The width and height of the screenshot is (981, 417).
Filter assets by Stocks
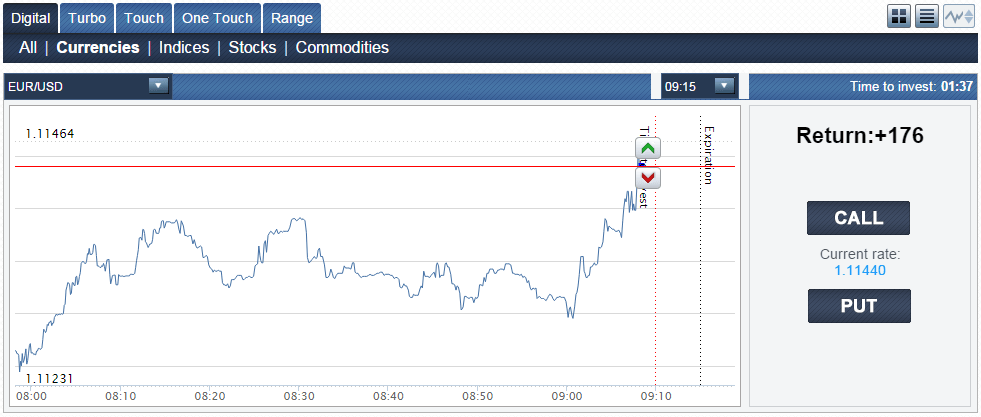[x=252, y=47]
